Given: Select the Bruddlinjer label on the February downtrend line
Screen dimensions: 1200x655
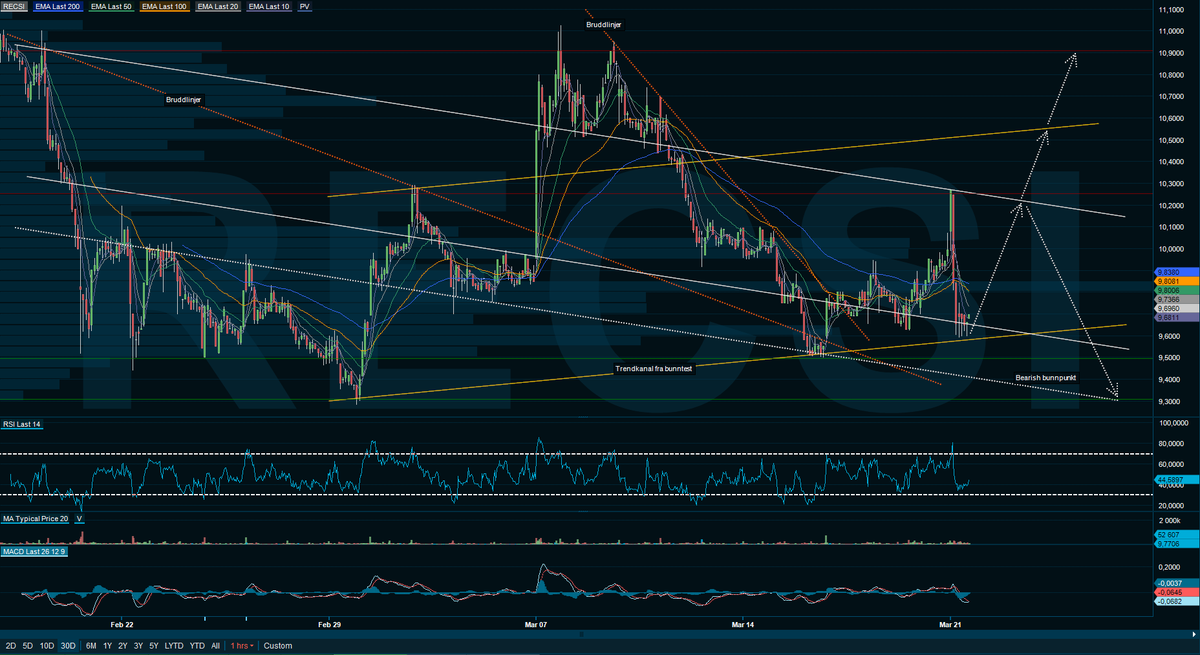Looking at the screenshot, I should pyautogui.click(x=184, y=100).
